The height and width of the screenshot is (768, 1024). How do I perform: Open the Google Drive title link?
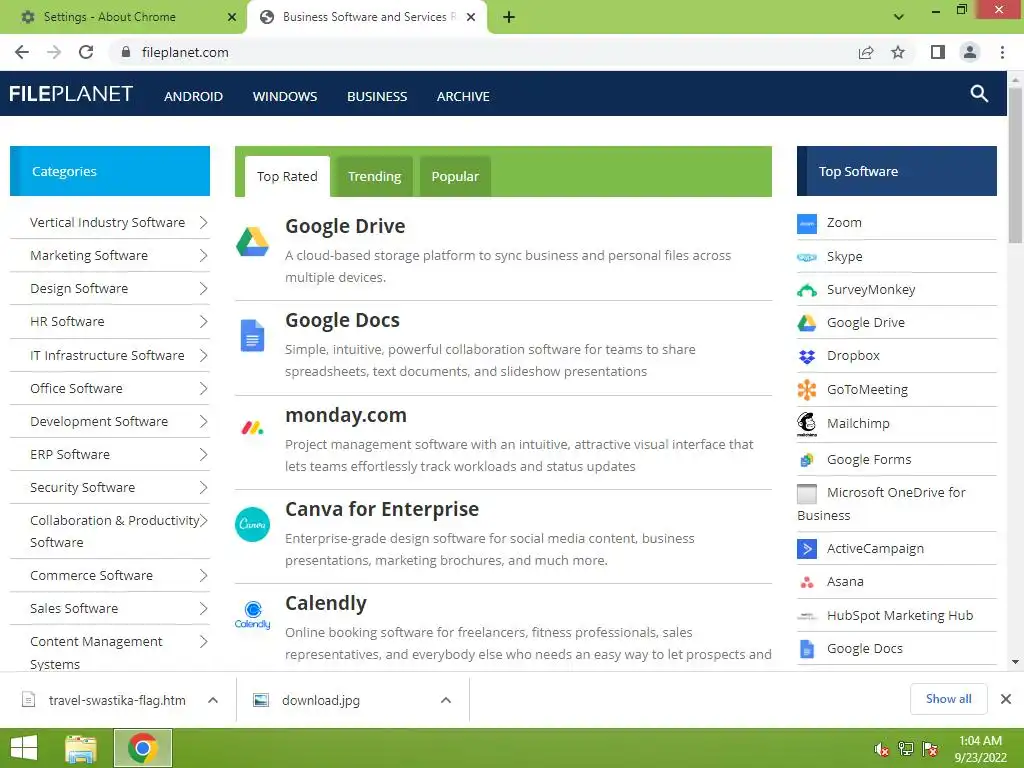click(x=345, y=226)
